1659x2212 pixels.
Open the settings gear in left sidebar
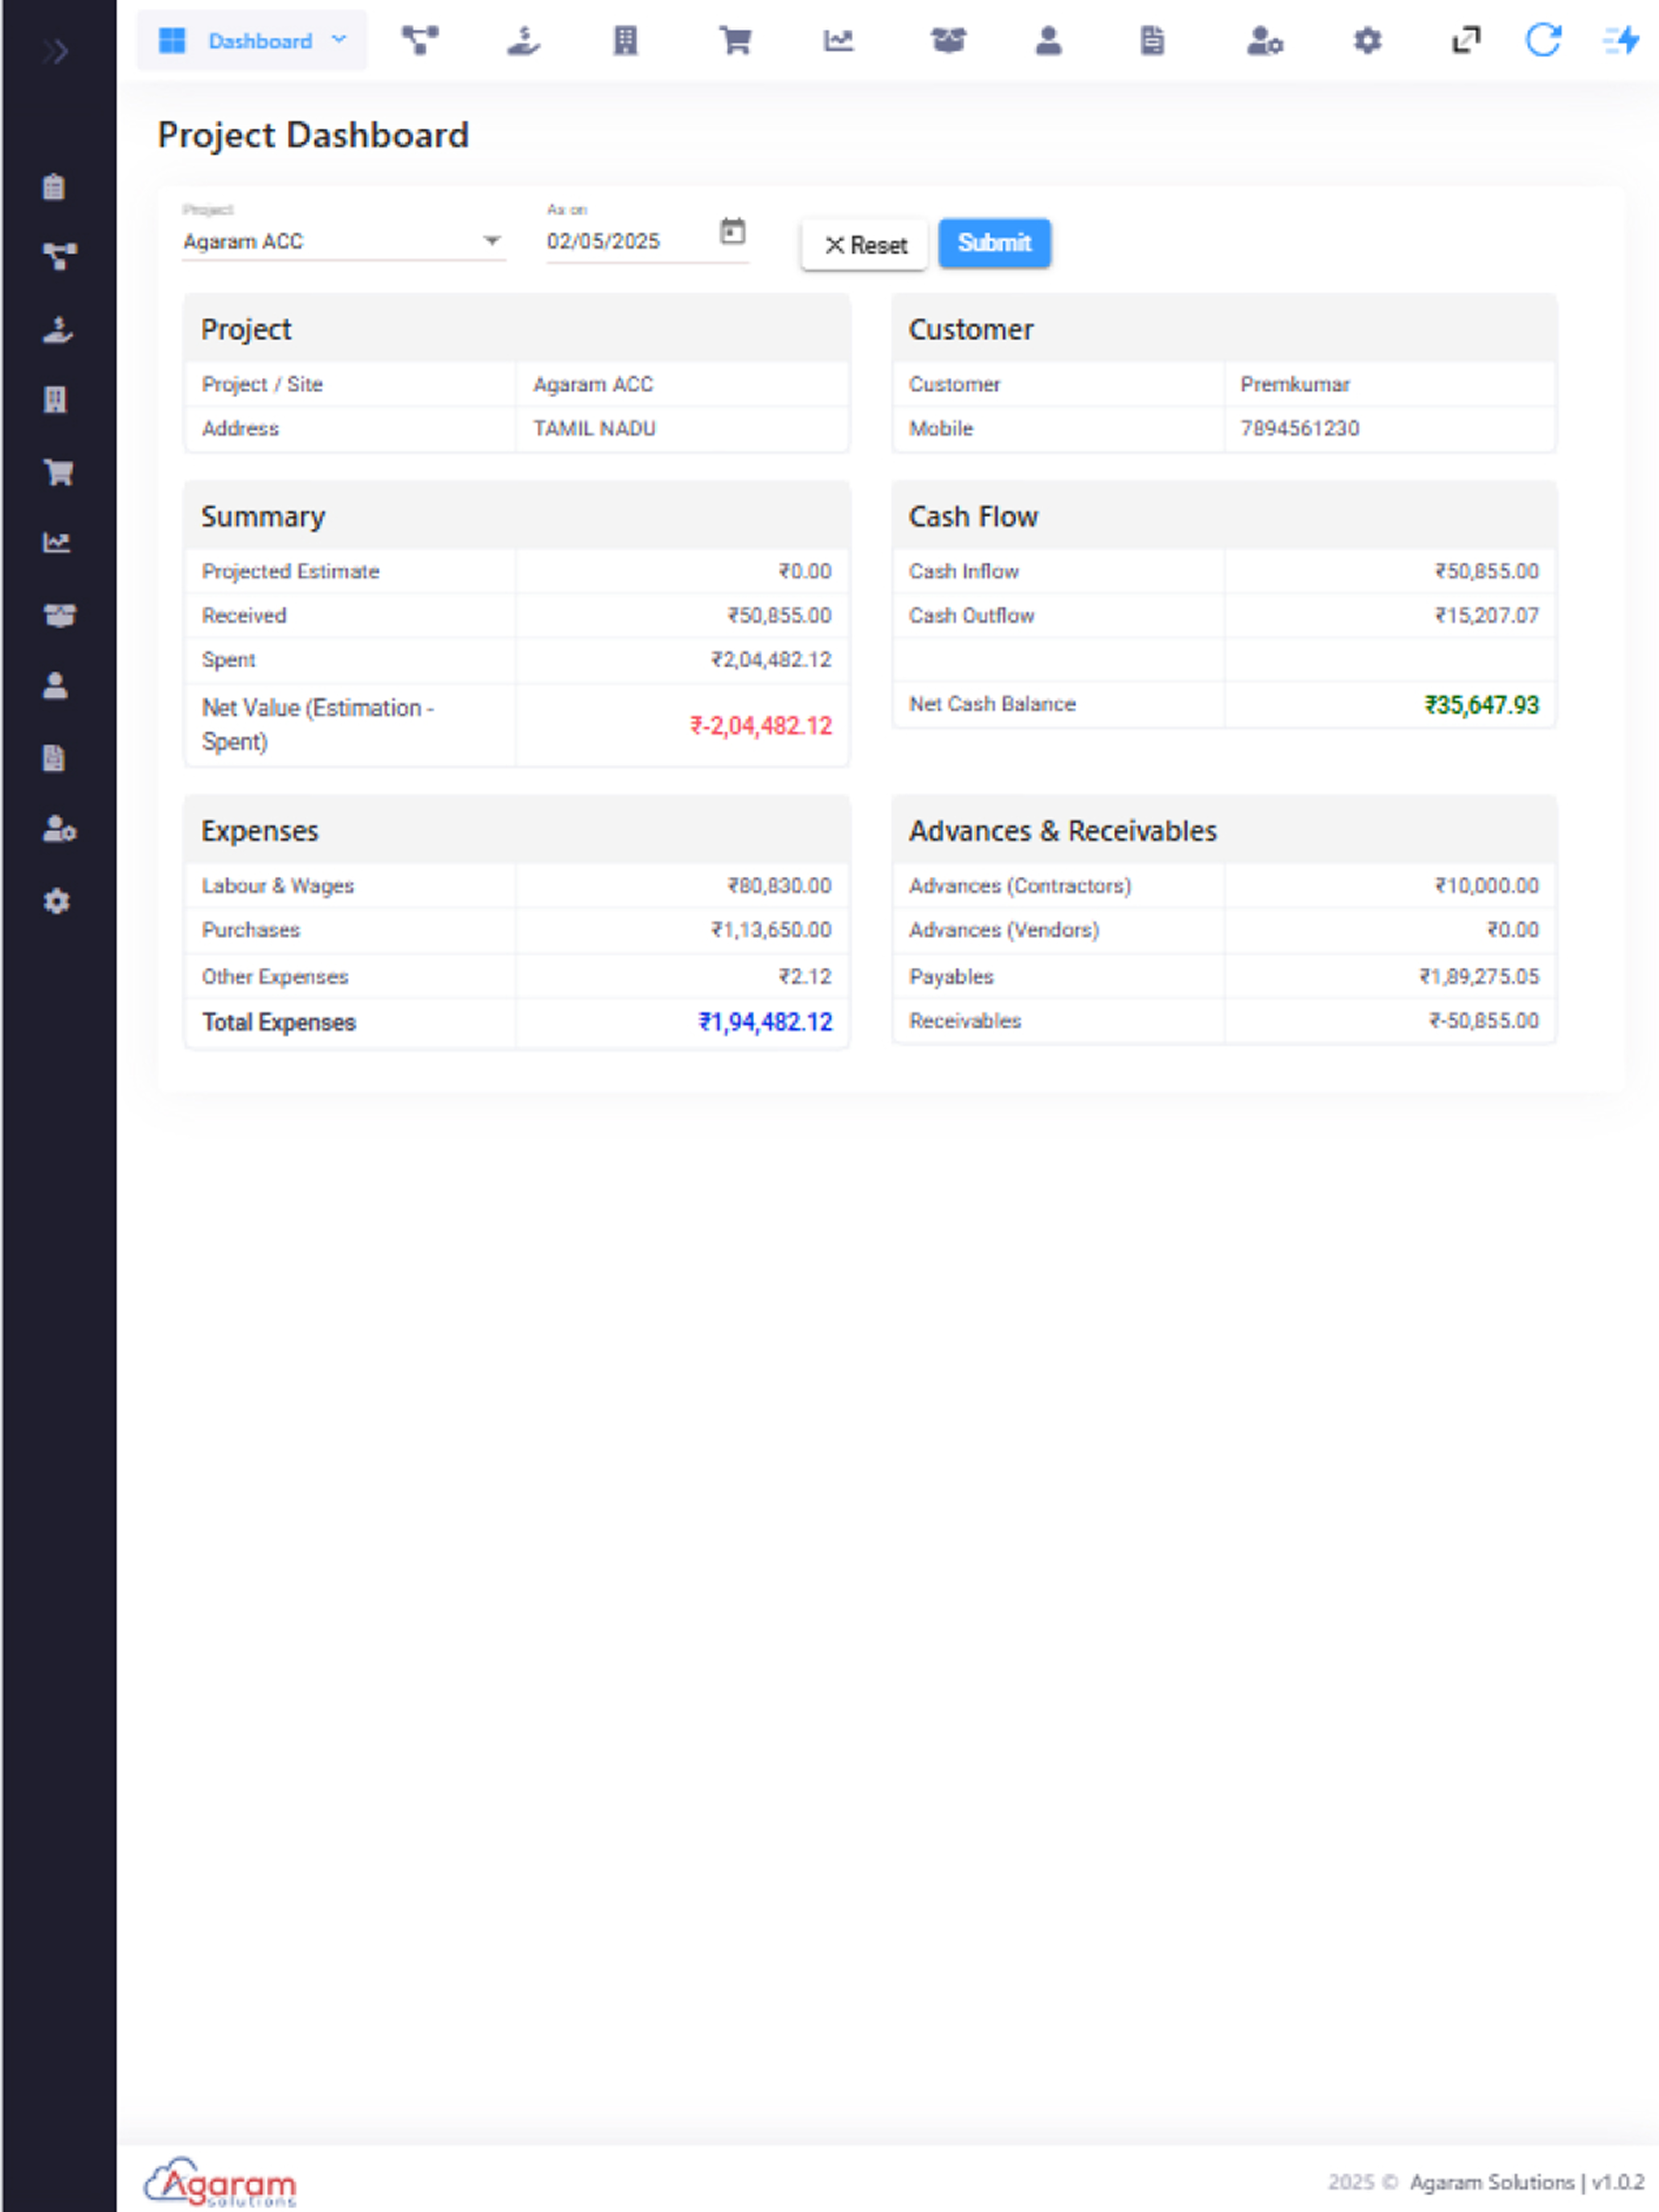[x=57, y=901]
